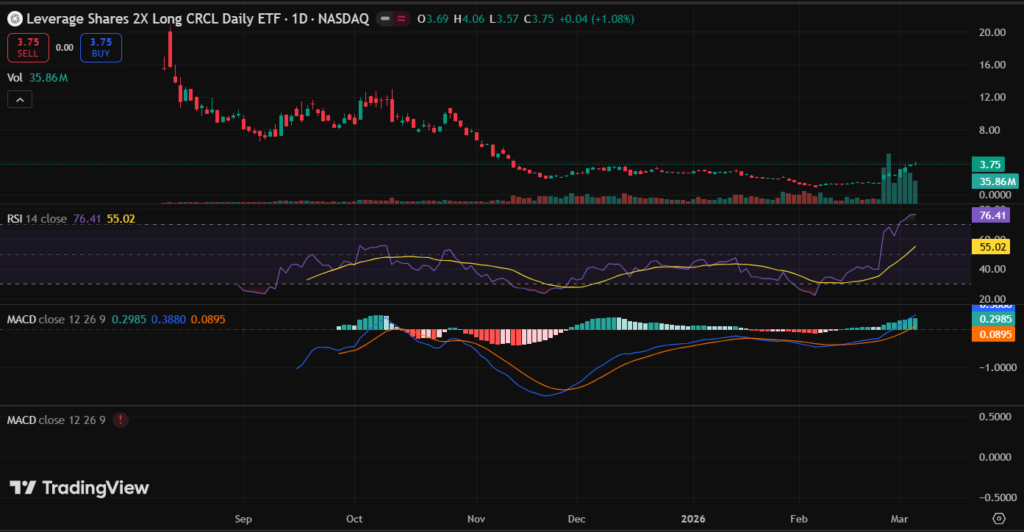1024x532 pixels.
Task: Click the yellow 55.02 RSI average tag
Action: click(x=993, y=245)
